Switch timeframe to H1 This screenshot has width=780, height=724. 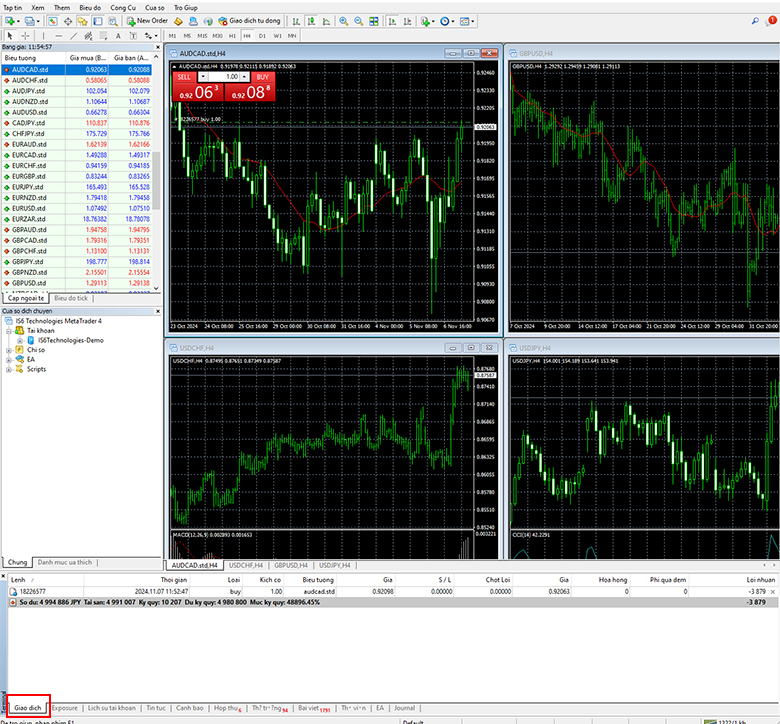232,36
